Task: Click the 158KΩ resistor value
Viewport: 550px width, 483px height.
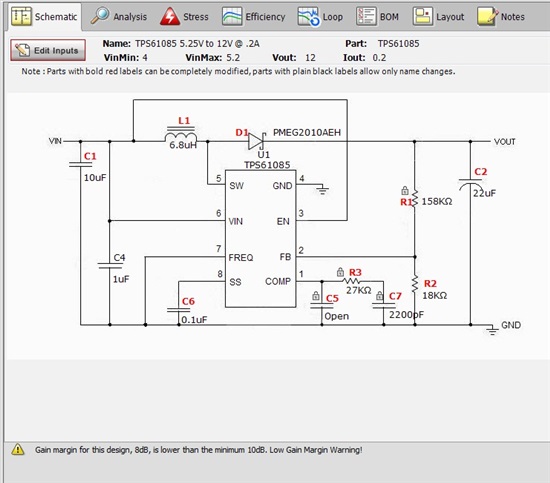Action: 437,201
